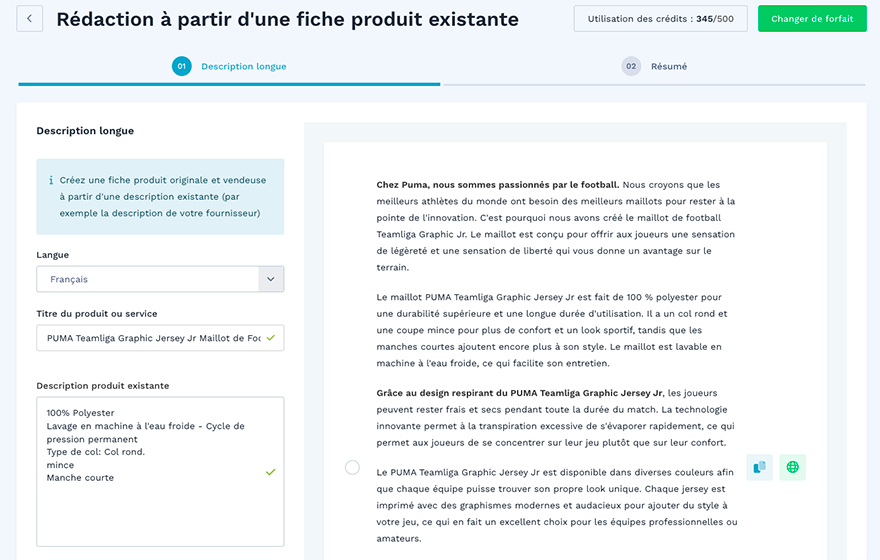Viewport: 880px width, 560px height.
Task: Click 'disponible dans diverses couleurs' paragraph
Action: [557, 505]
